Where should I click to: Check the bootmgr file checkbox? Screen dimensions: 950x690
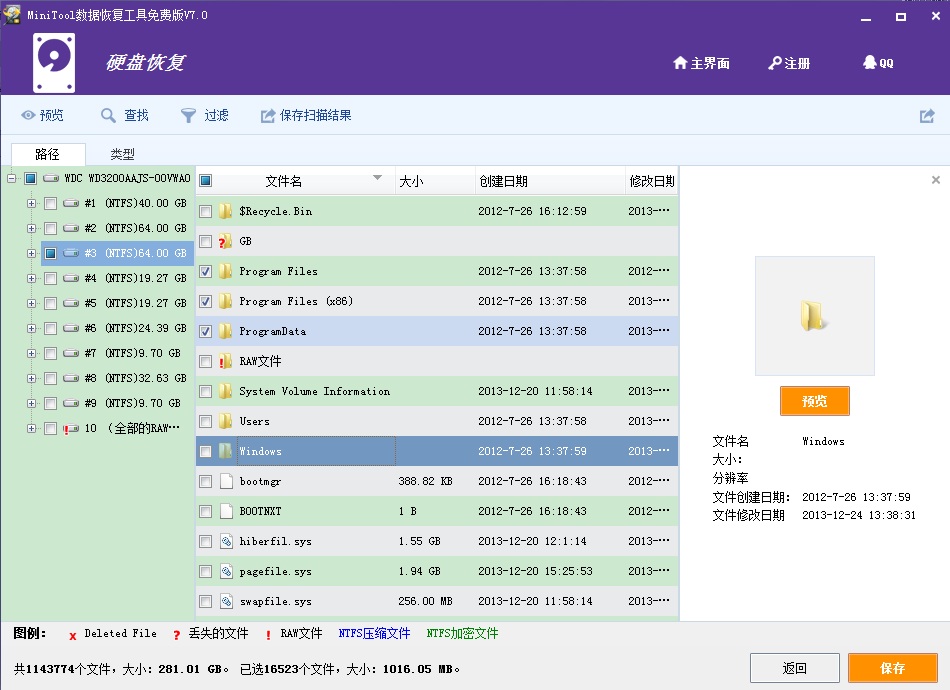pos(206,482)
